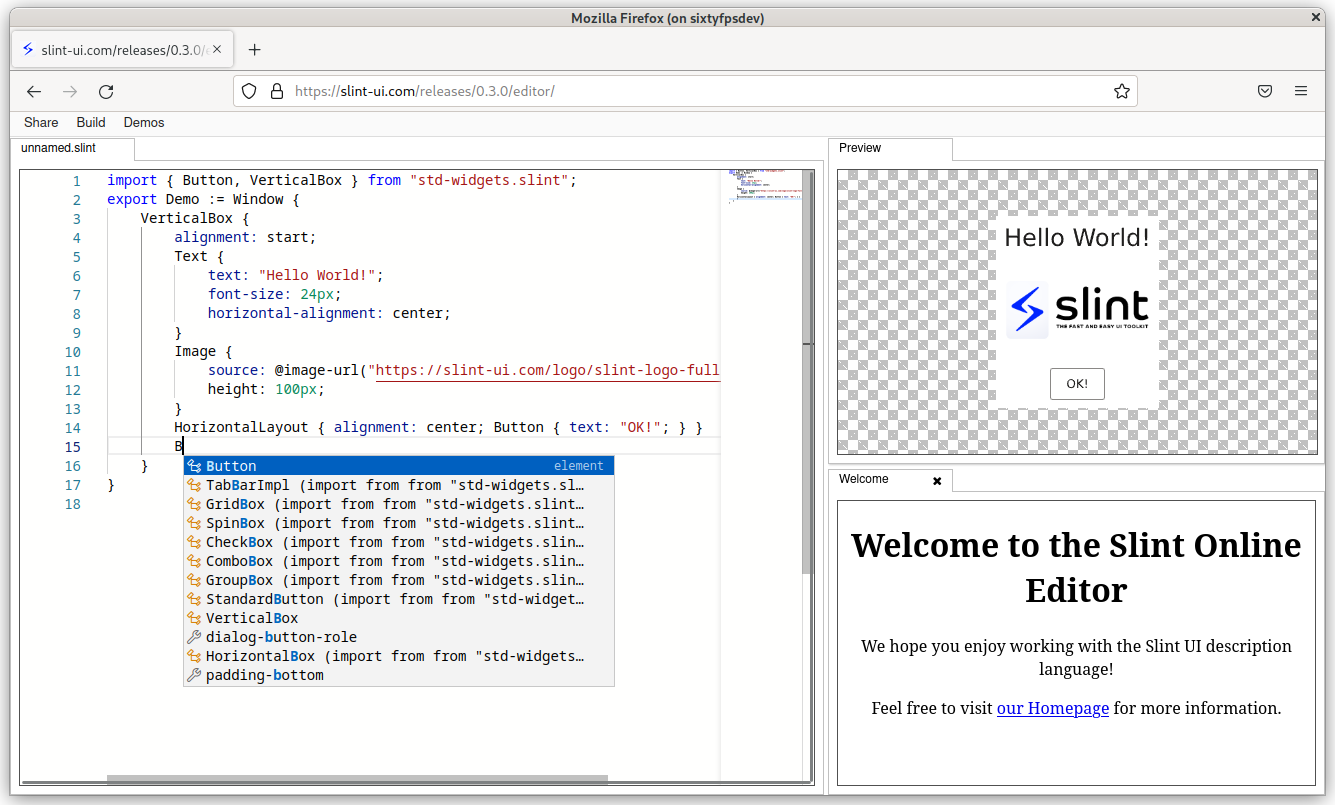The height and width of the screenshot is (805, 1335).
Task: Close the slint-ui.com browser tab
Action: [x=218, y=50]
